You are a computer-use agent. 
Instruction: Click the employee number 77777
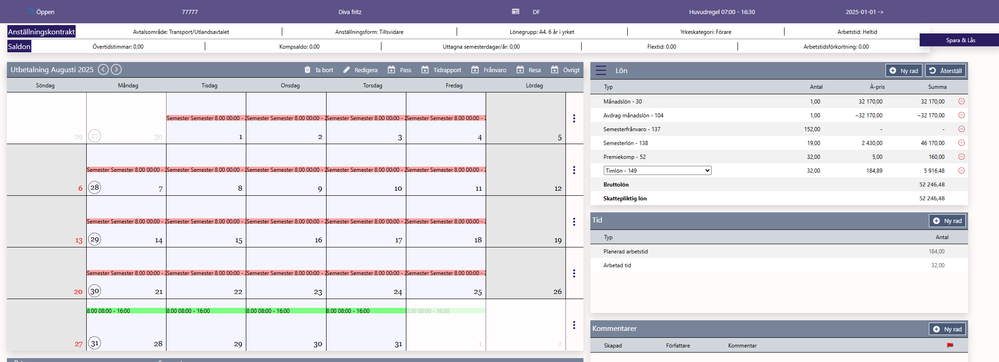coord(189,12)
